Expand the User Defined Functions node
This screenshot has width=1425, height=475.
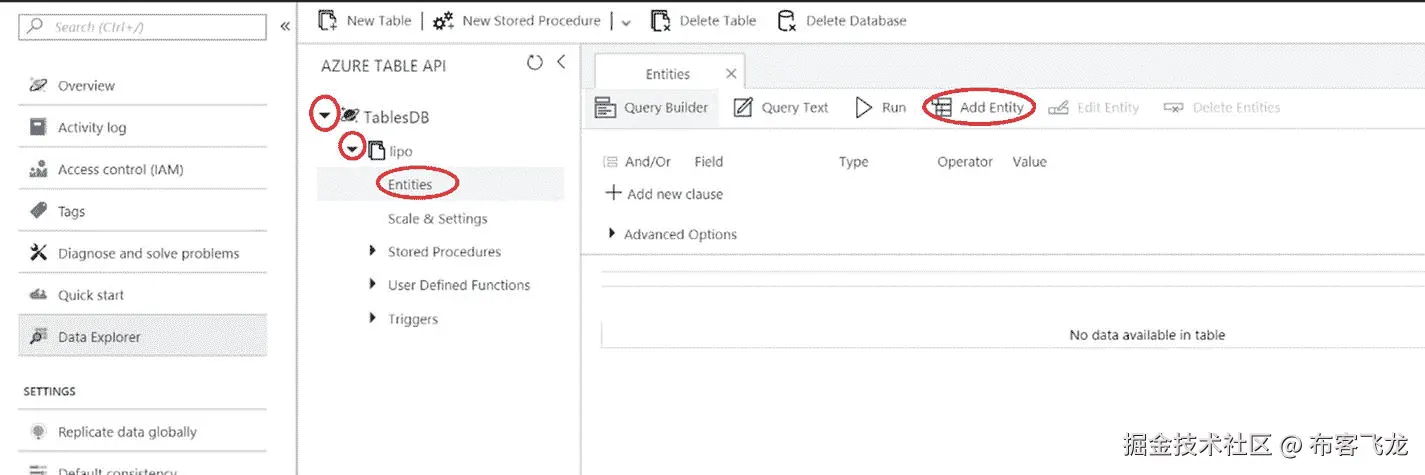373,284
